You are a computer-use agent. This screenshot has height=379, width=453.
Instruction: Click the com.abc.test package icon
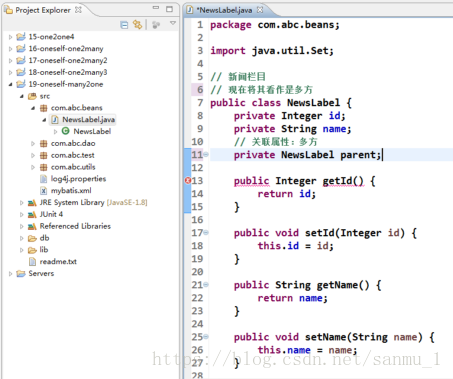[x=43, y=155]
